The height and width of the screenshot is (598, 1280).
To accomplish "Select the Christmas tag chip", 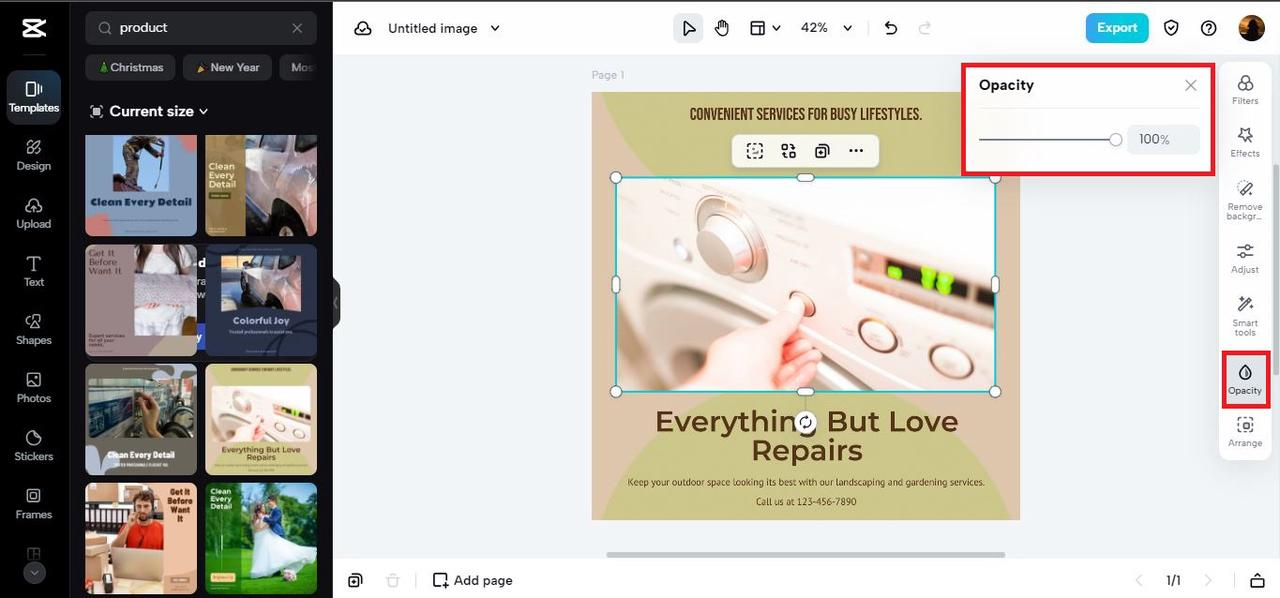I will pos(130,67).
